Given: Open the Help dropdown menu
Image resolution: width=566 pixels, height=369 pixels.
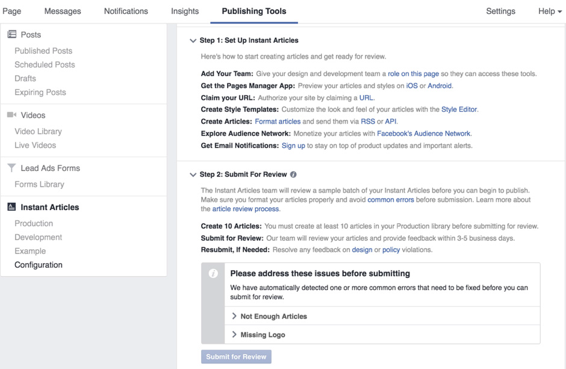Looking at the screenshot, I should click(x=550, y=11).
